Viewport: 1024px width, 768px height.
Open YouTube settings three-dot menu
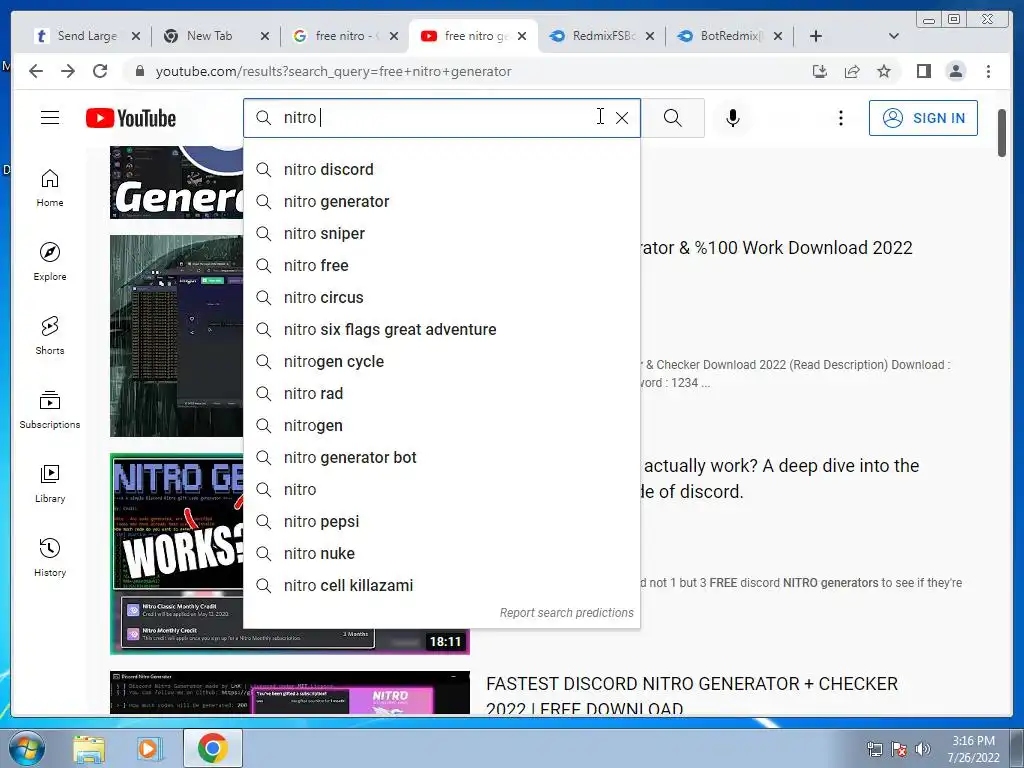click(x=840, y=118)
